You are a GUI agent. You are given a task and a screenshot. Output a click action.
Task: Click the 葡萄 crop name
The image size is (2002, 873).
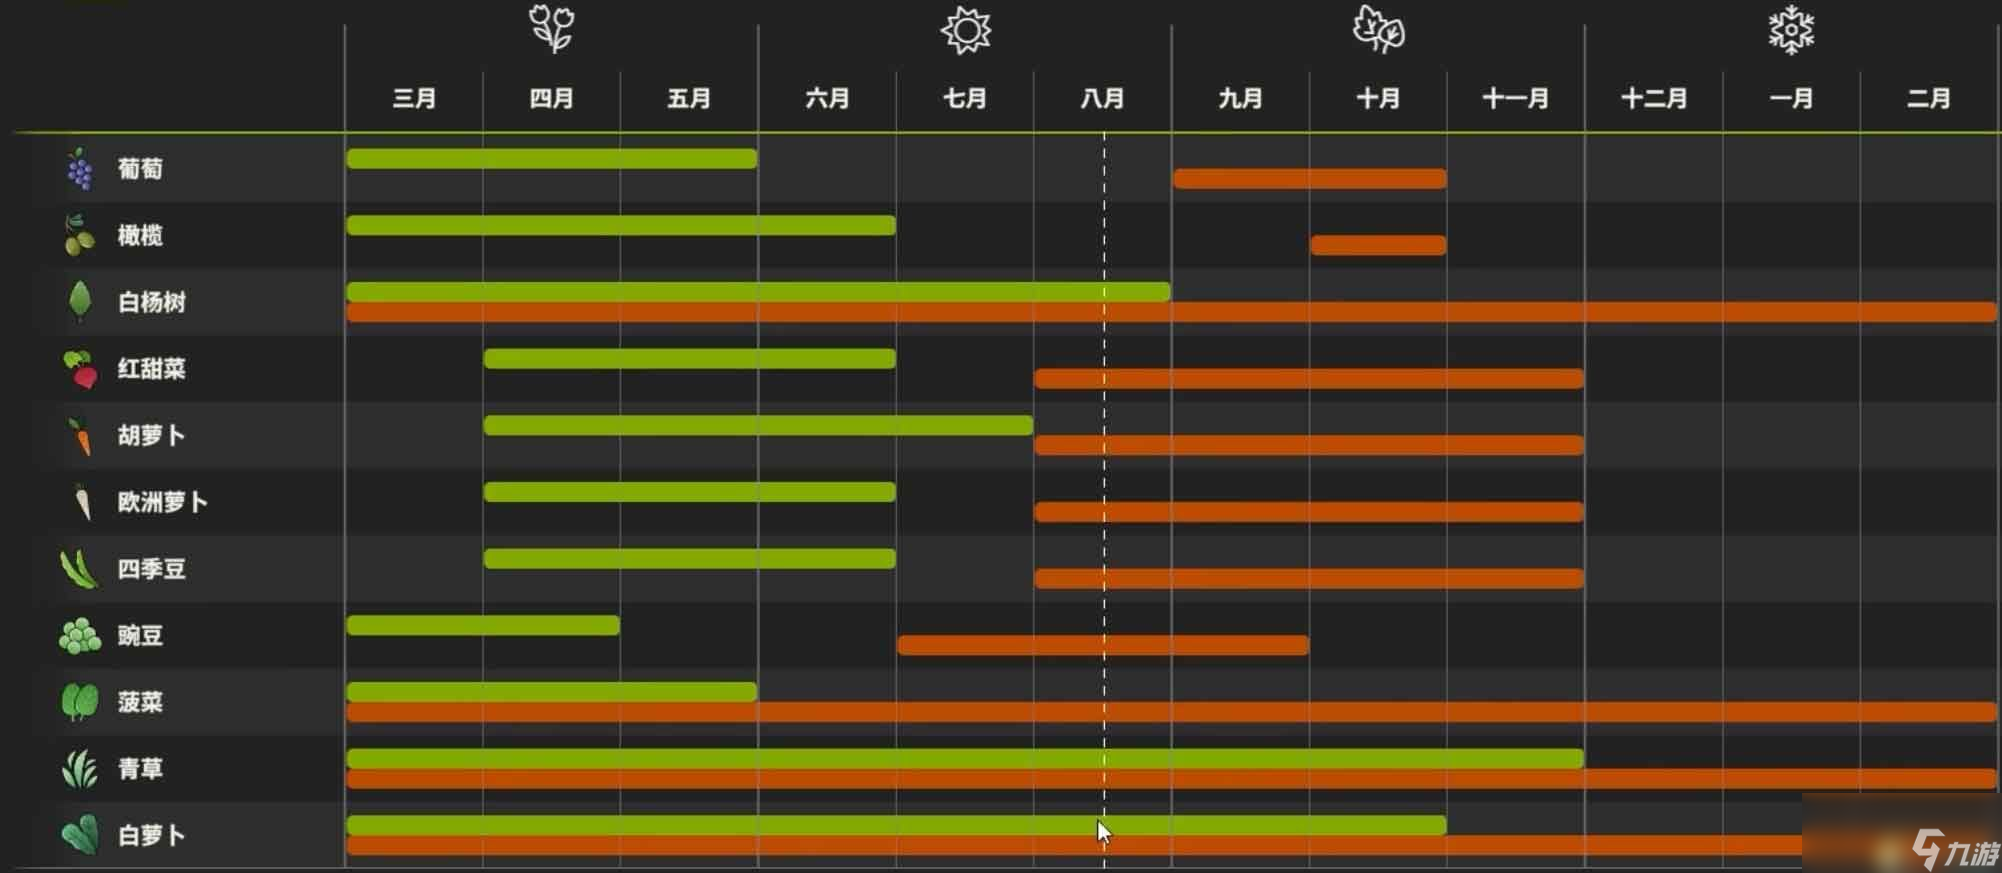click(140, 168)
